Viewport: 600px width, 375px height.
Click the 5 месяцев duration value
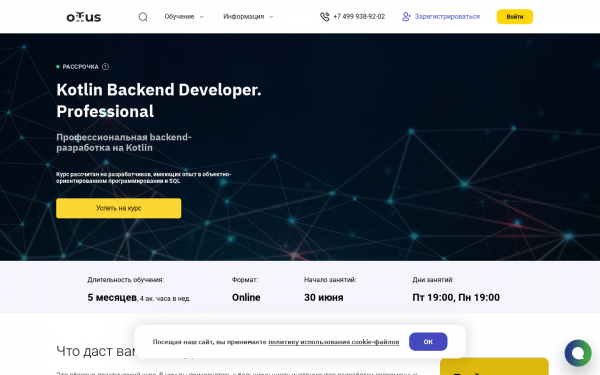coord(112,297)
